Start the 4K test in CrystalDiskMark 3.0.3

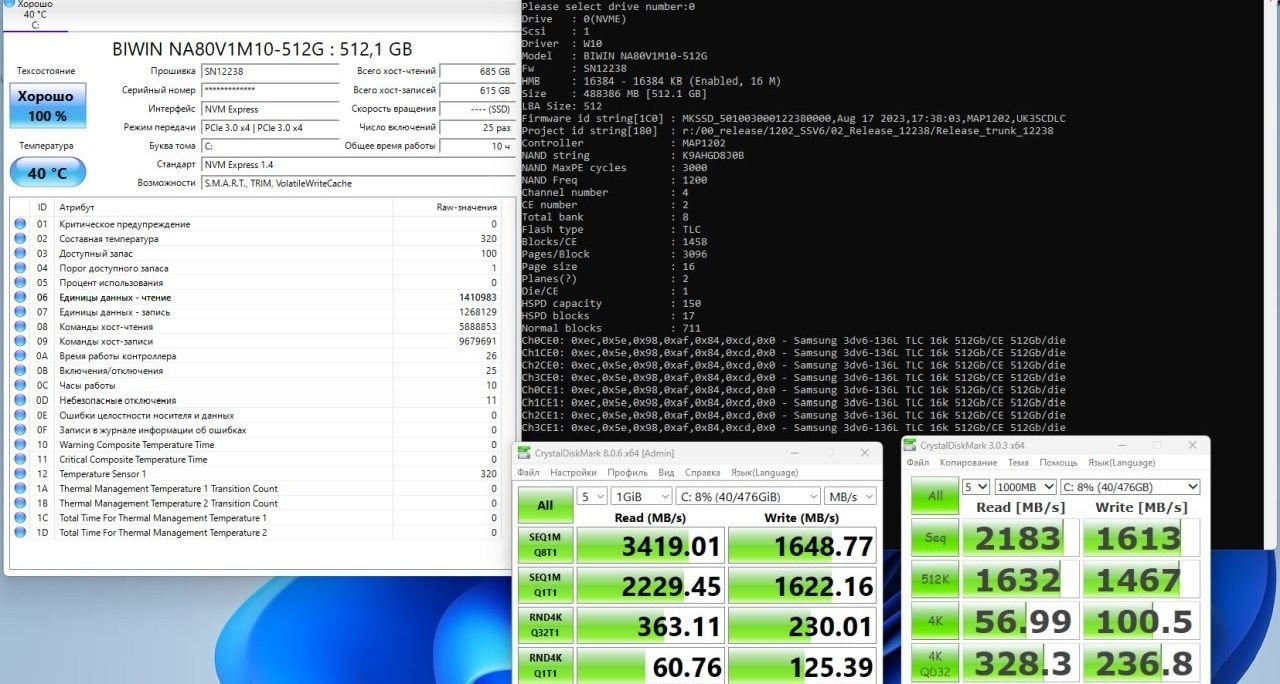coord(934,621)
